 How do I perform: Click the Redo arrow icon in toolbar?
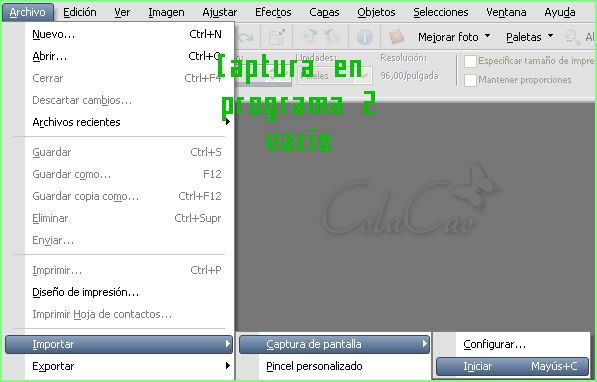pos(246,37)
